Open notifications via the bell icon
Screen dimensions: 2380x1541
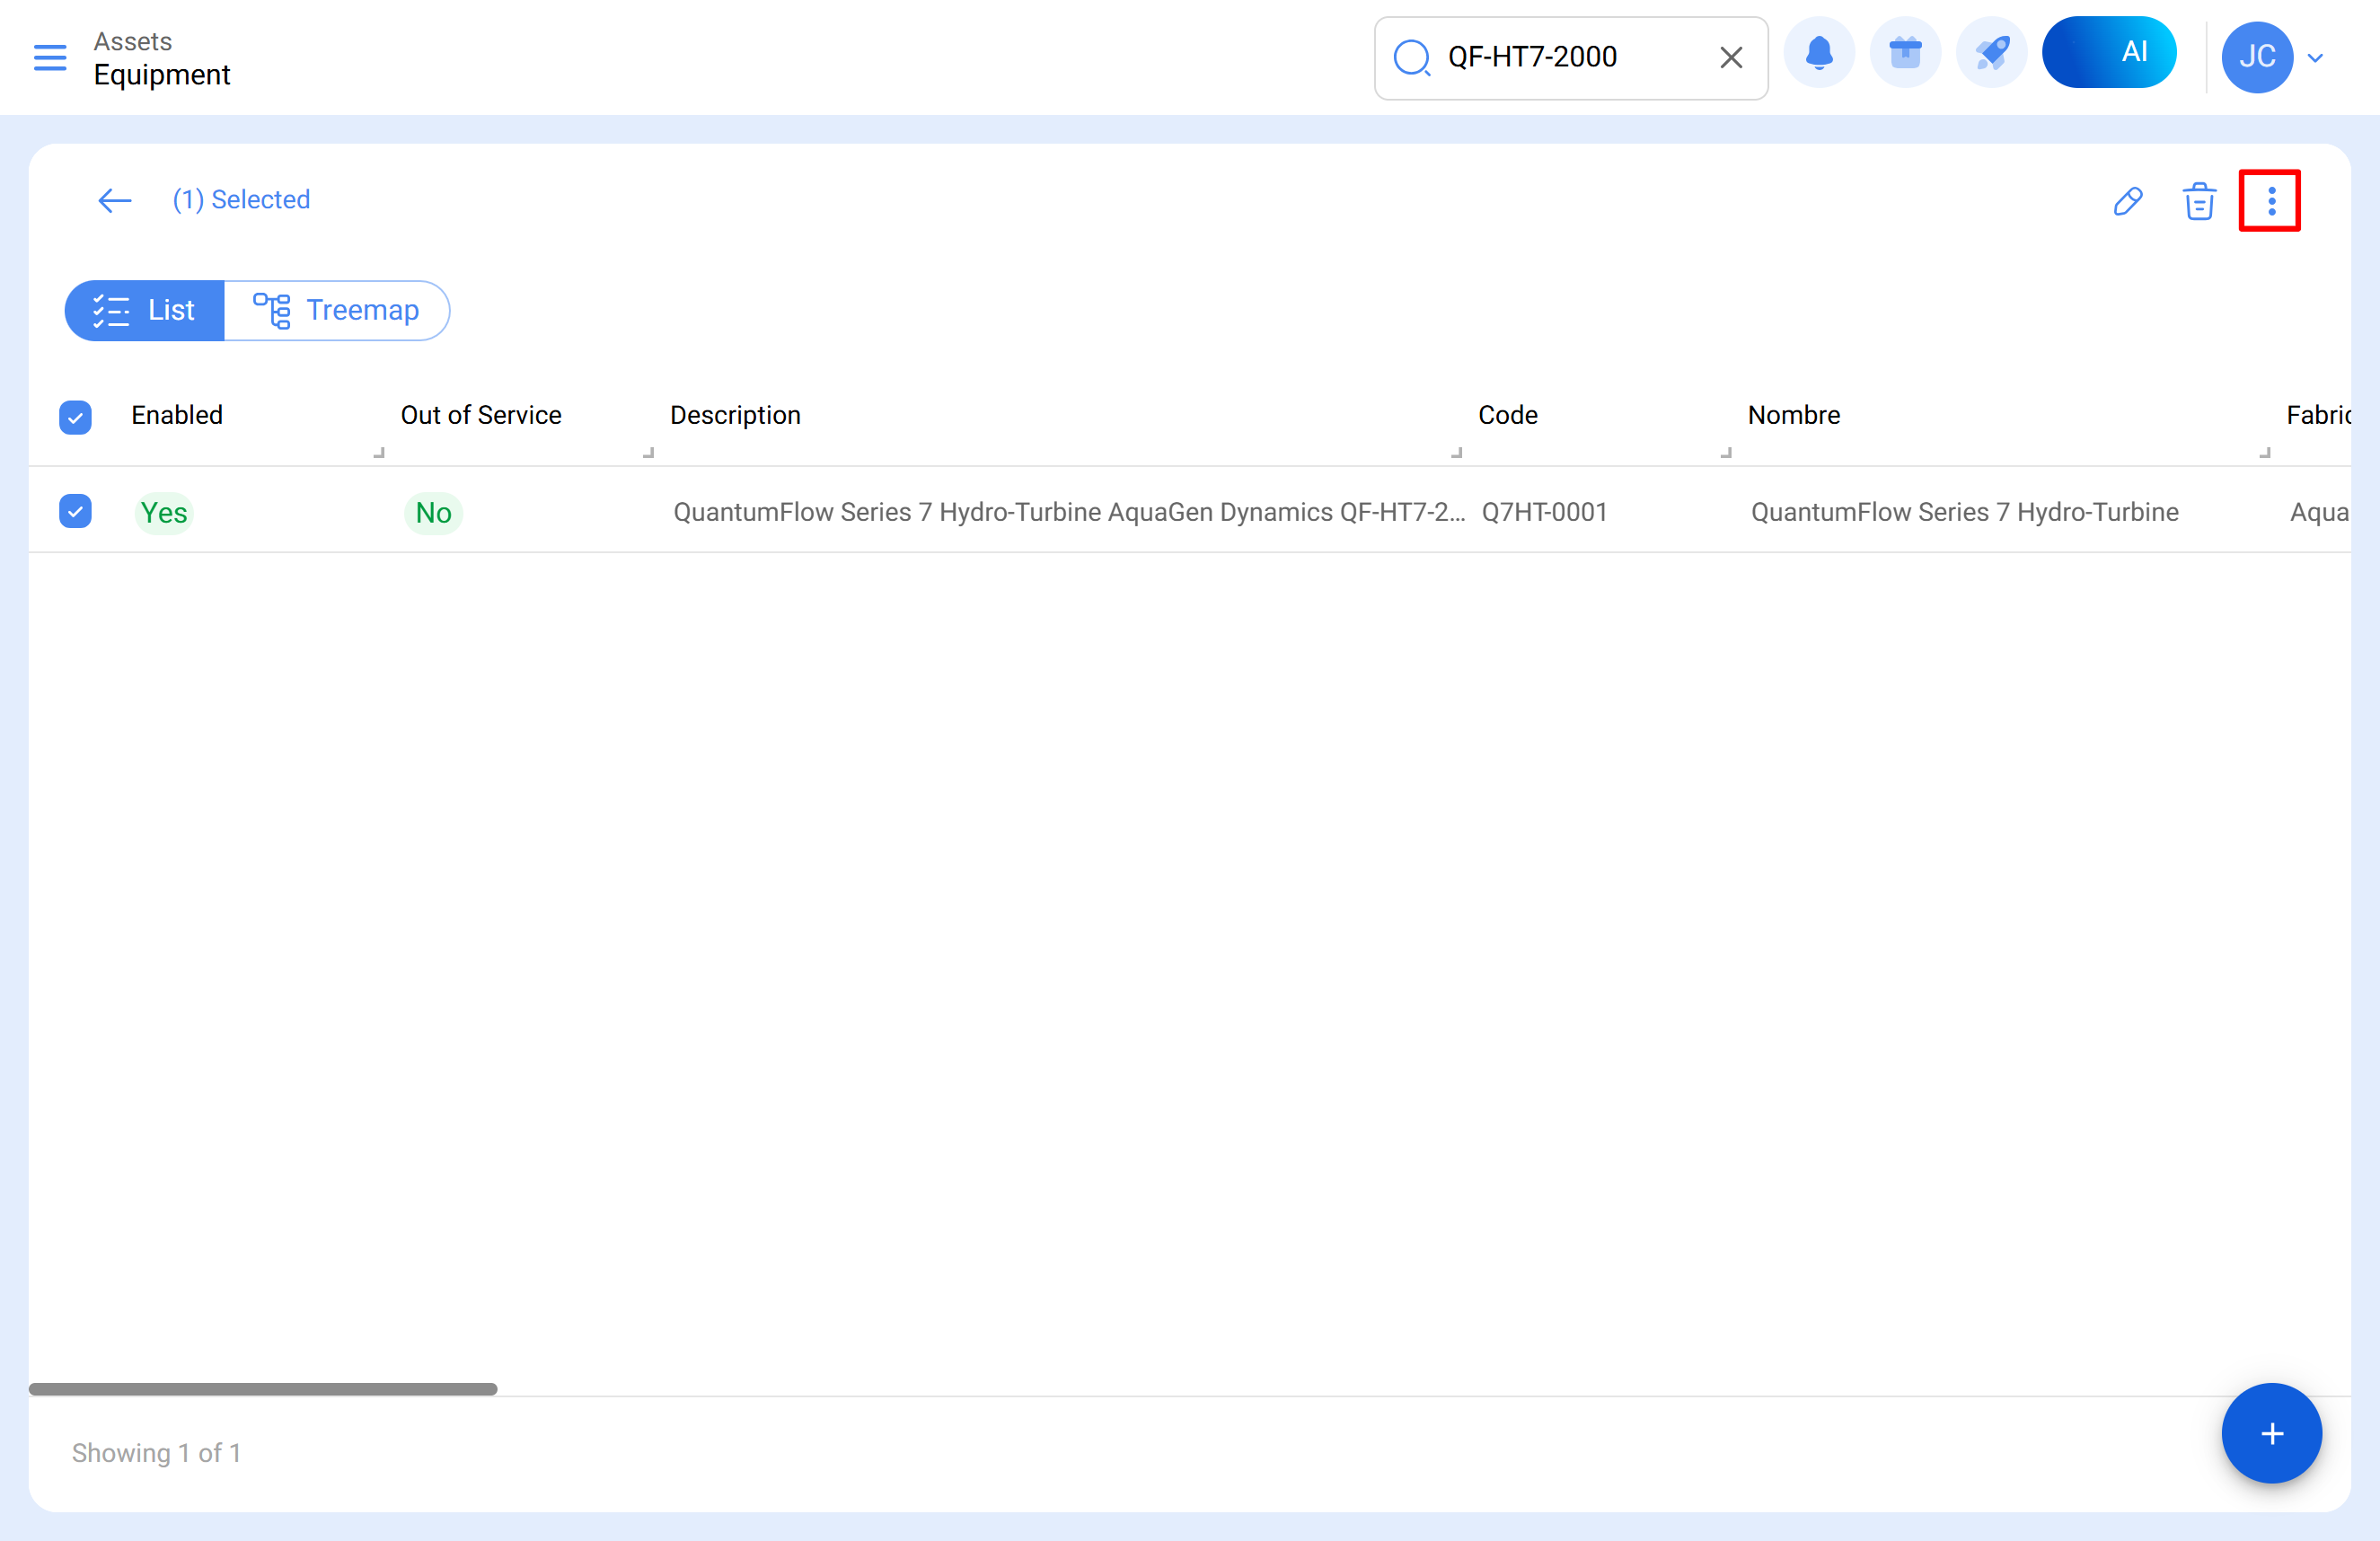click(1819, 53)
